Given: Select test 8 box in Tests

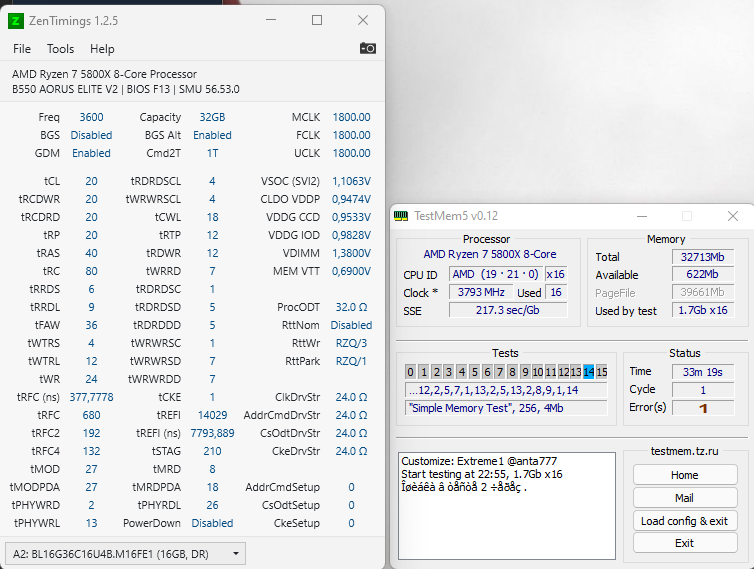Looking at the screenshot, I should pos(513,372).
